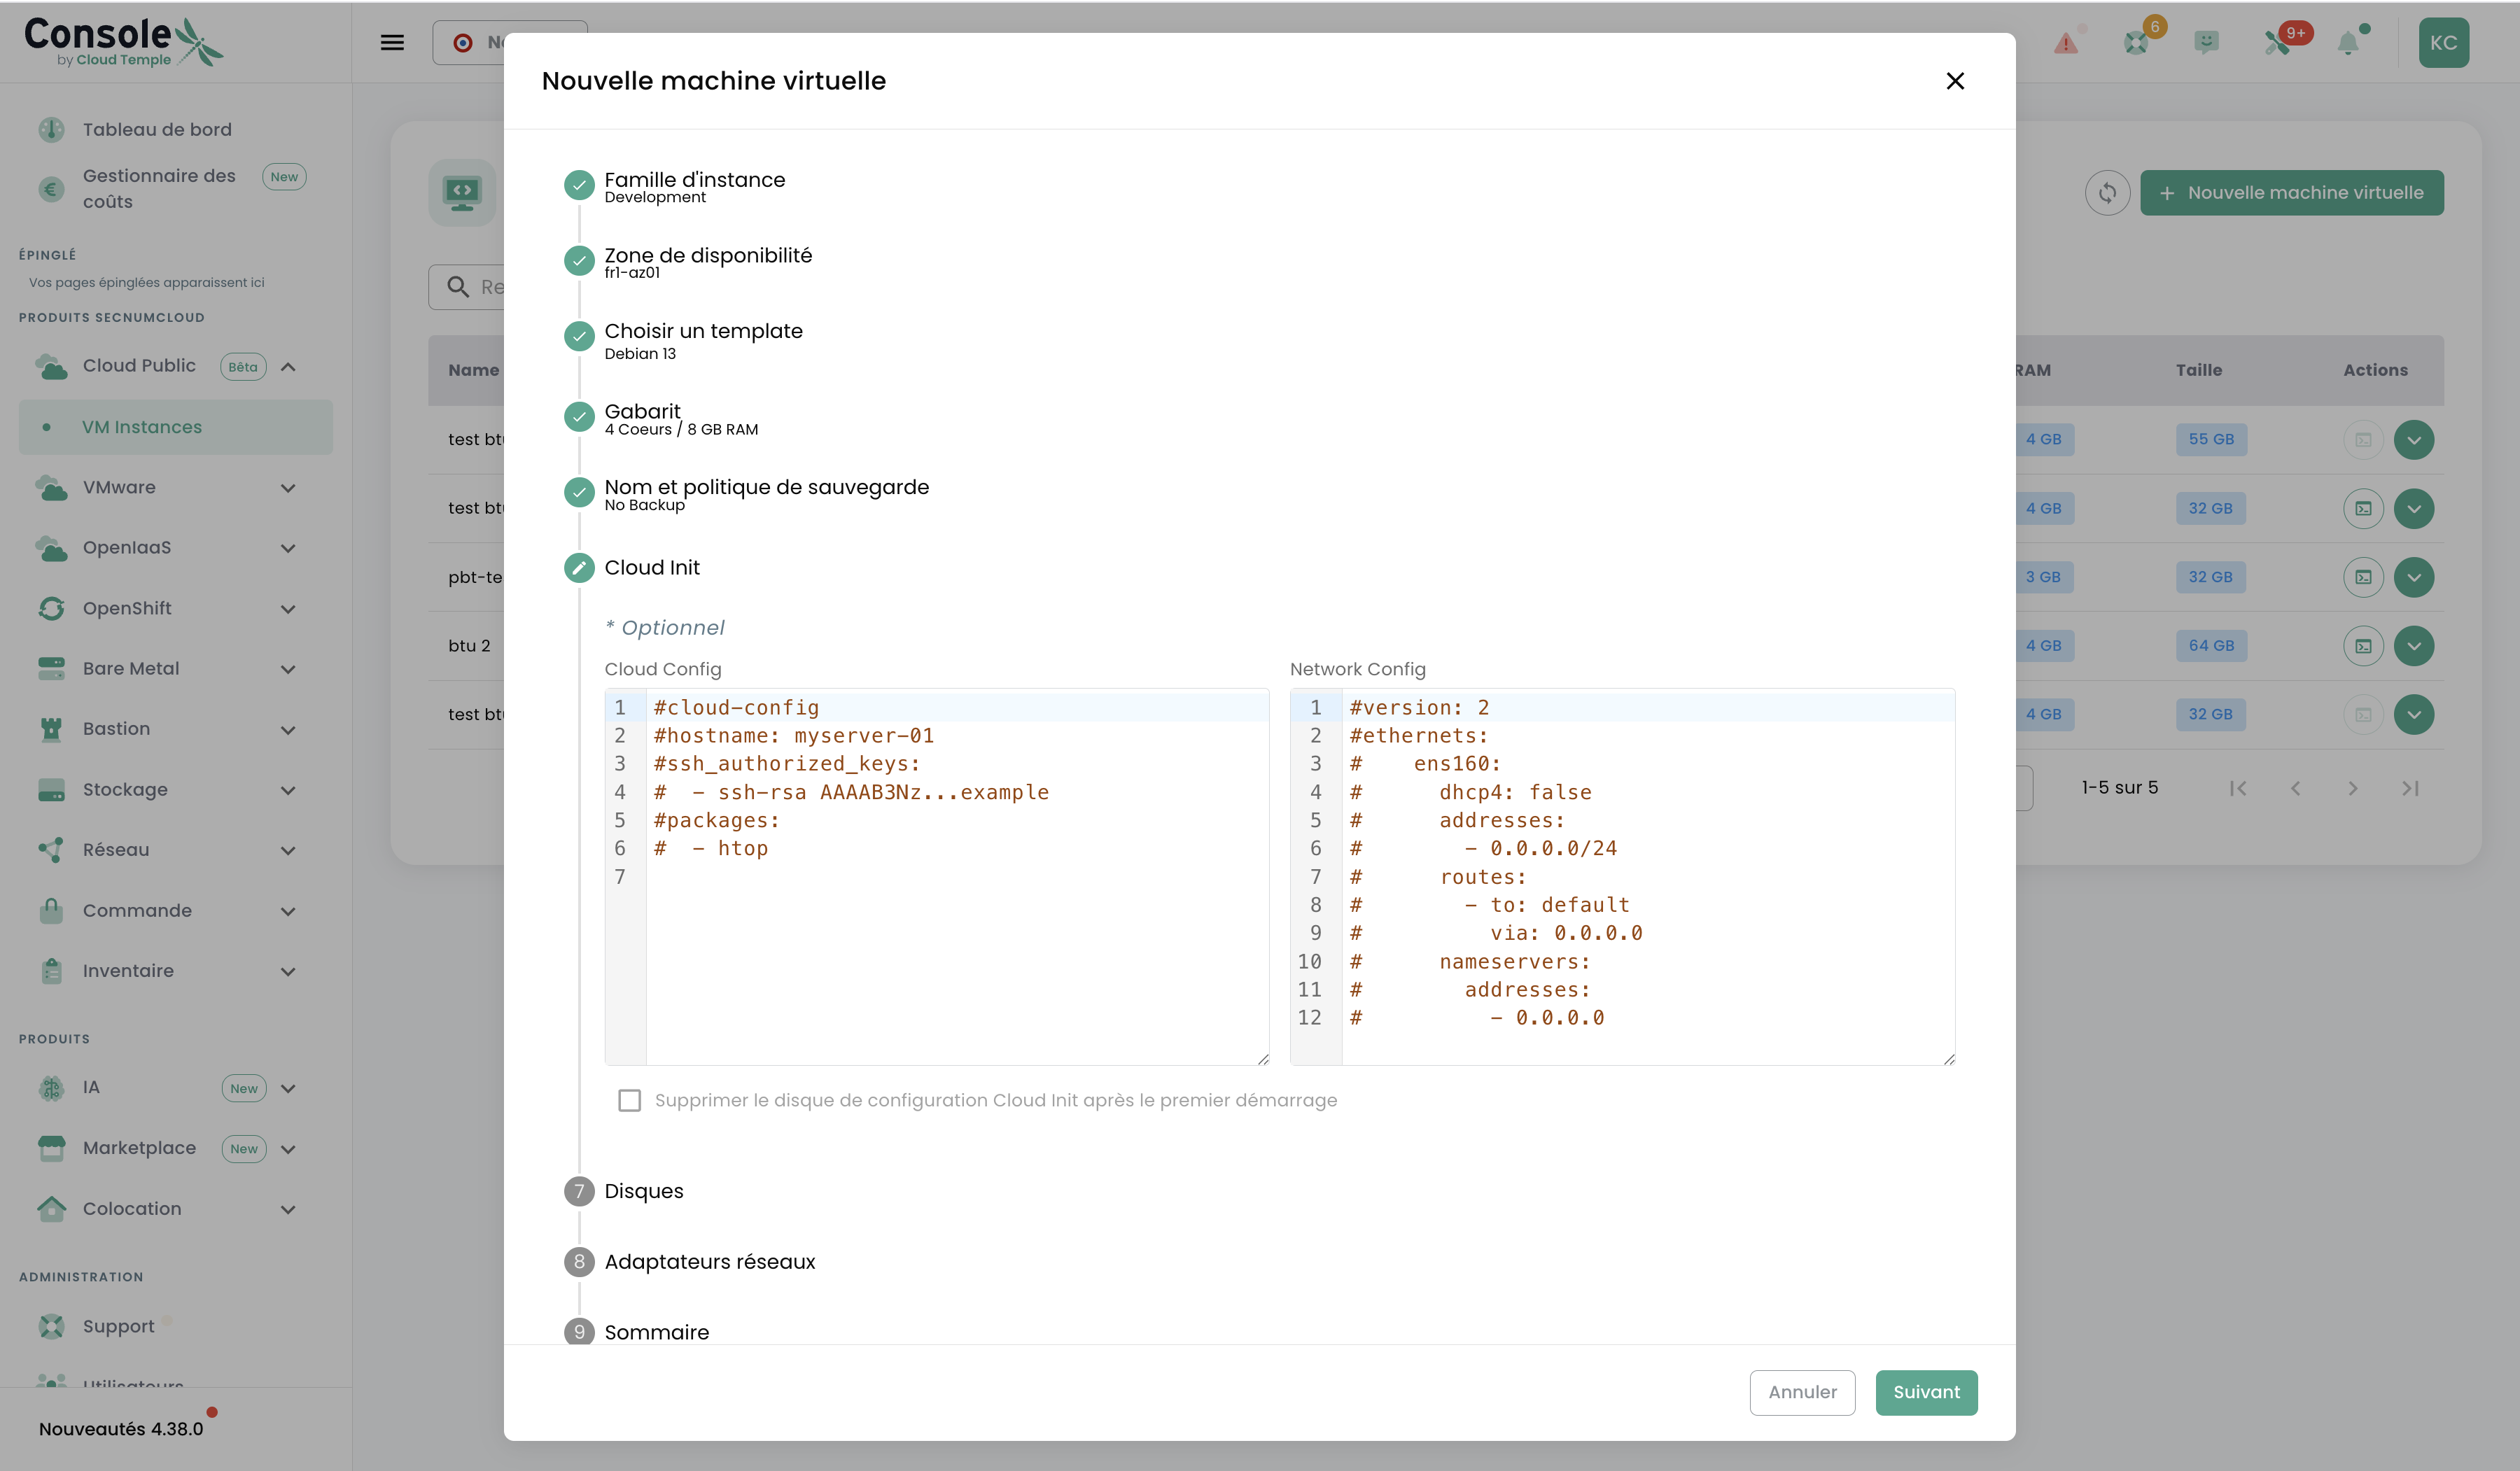Open the chat feedback icon in header
This screenshot has height=1471, width=2520.
point(2206,42)
